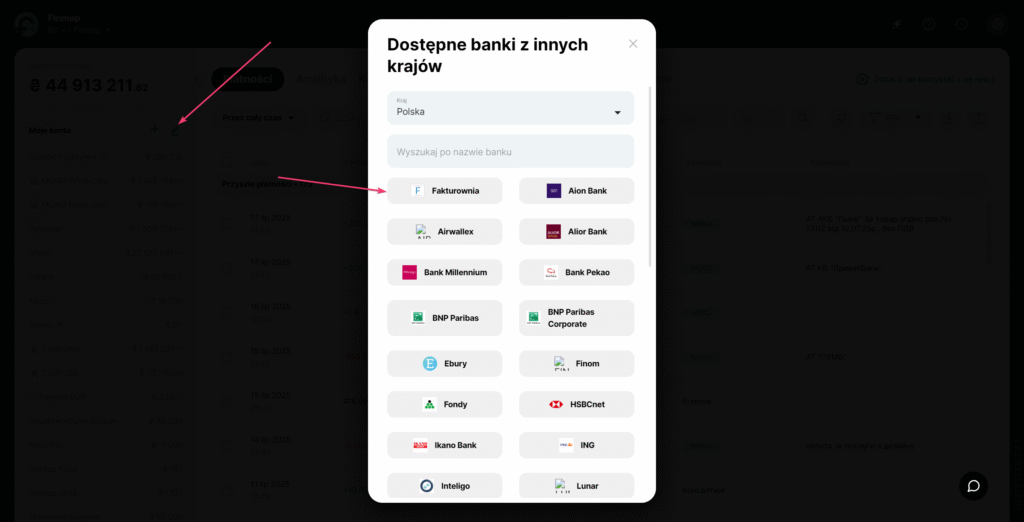Select HSBCnet bank
Image resolution: width=1024 pixels, height=522 pixels.
[577, 404]
